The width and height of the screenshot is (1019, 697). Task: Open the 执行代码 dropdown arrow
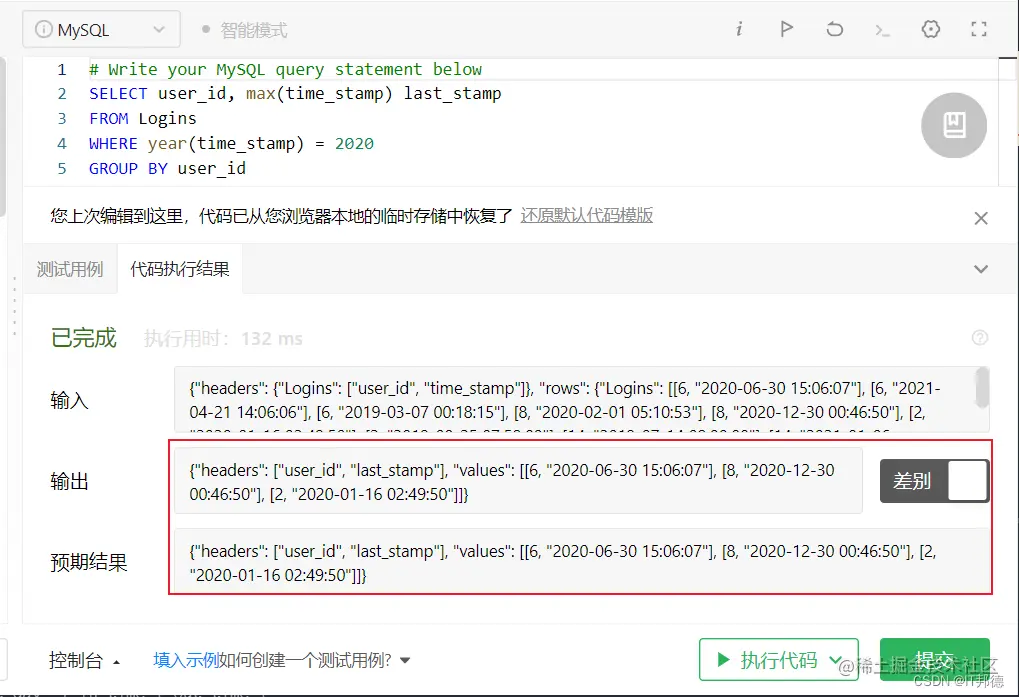[x=836, y=660]
